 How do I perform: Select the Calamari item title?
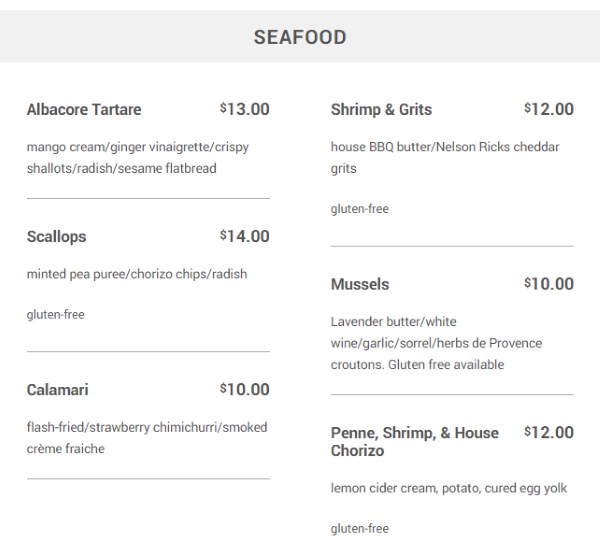(x=57, y=390)
